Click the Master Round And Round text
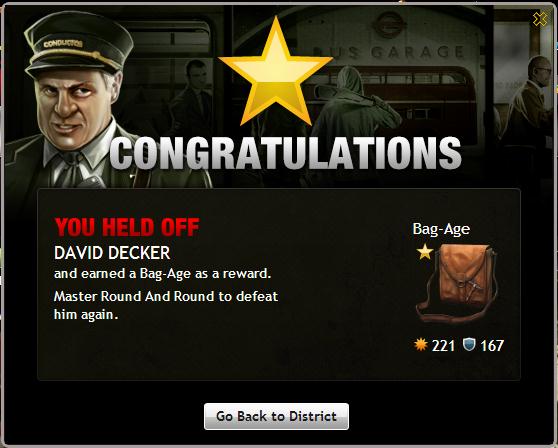This screenshot has height=448, width=558. click(x=134, y=296)
